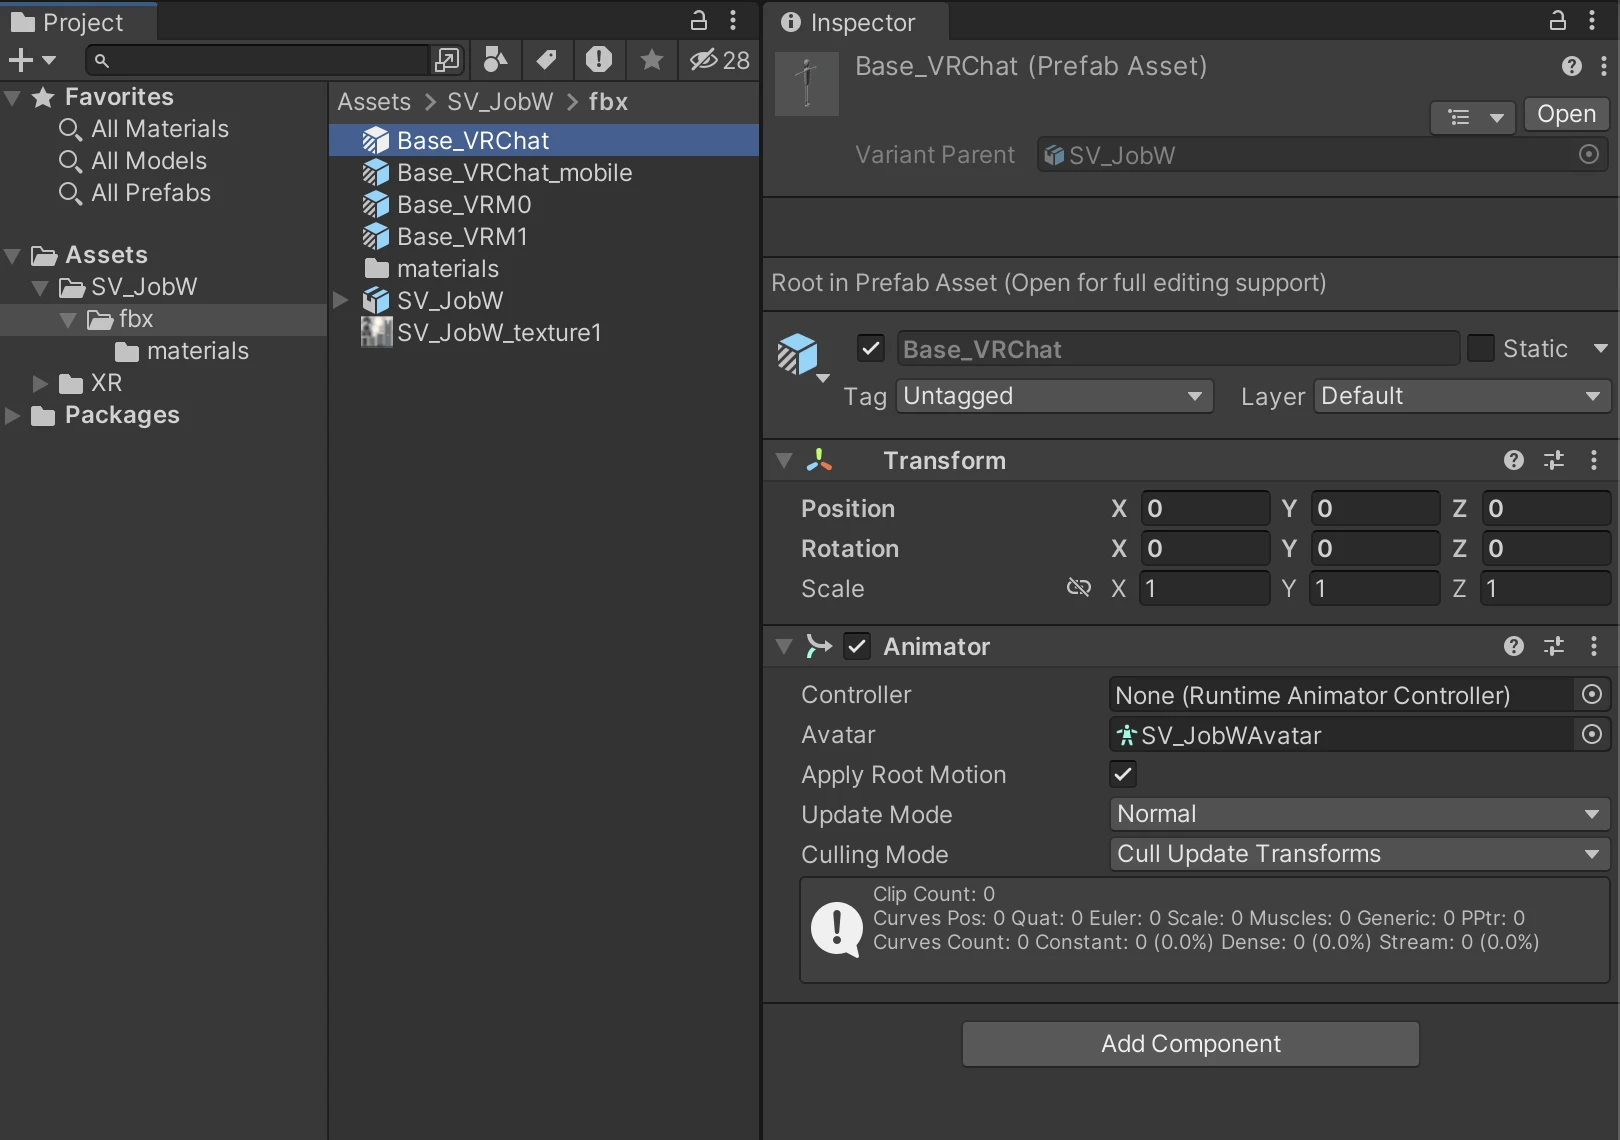This screenshot has height=1140, width=1620.
Task: Open the Layer dropdown showing Default
Action: click(x=1462, y=396)
